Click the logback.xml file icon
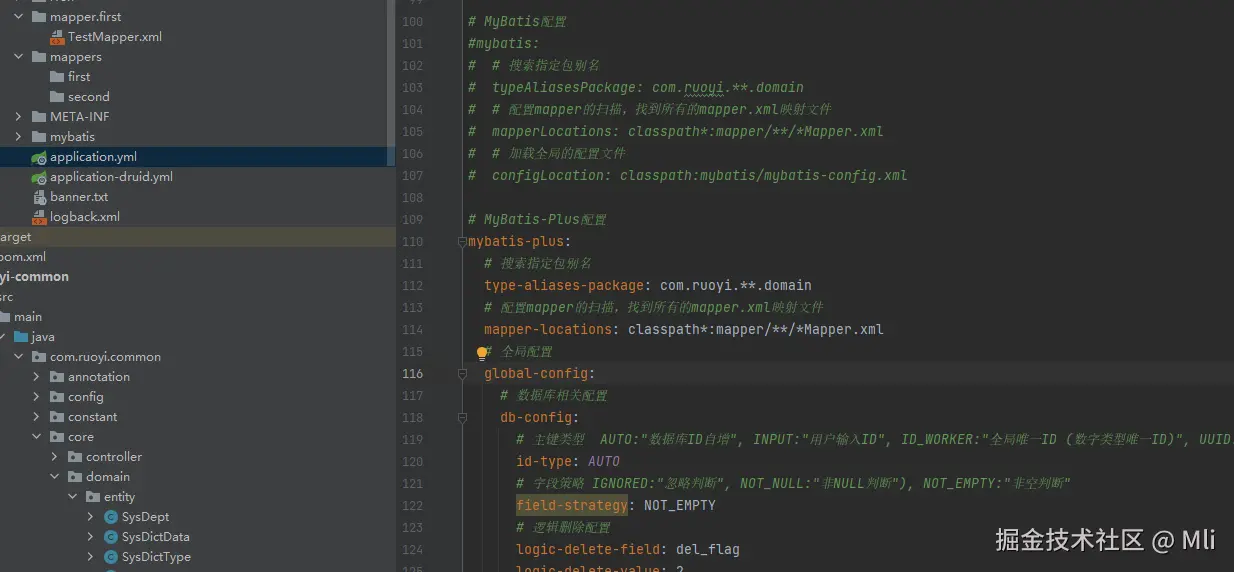 point(39,217)
